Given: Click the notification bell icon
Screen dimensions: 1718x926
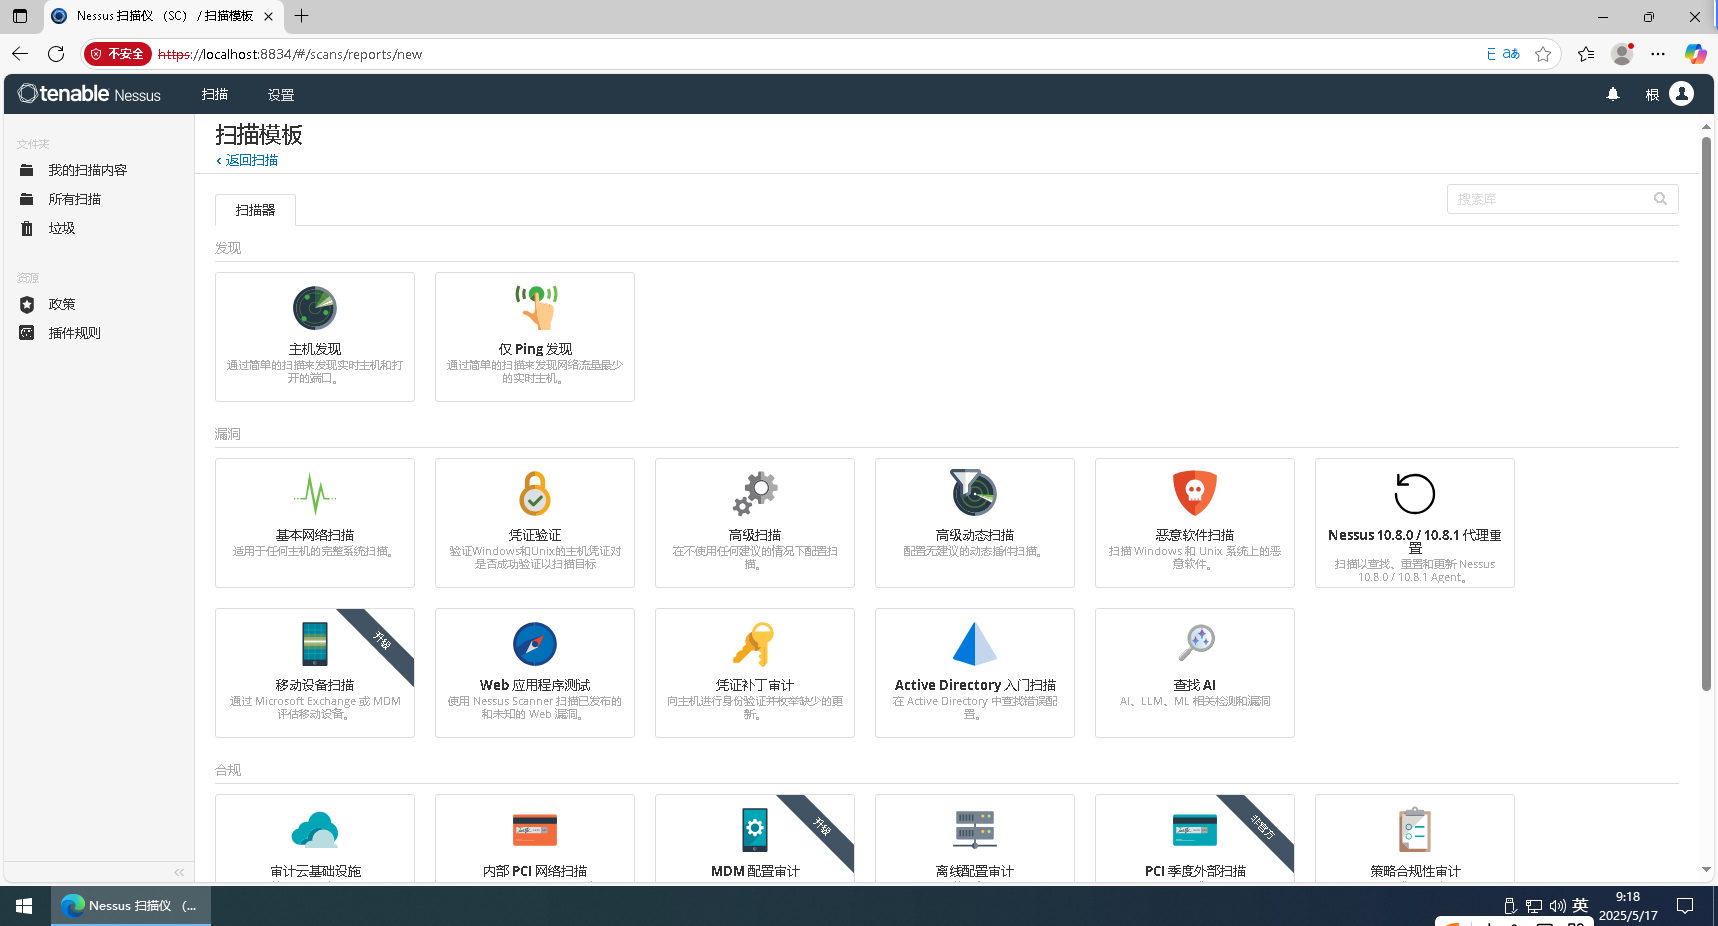Looking at the screenshot, I should [1612, 94].
